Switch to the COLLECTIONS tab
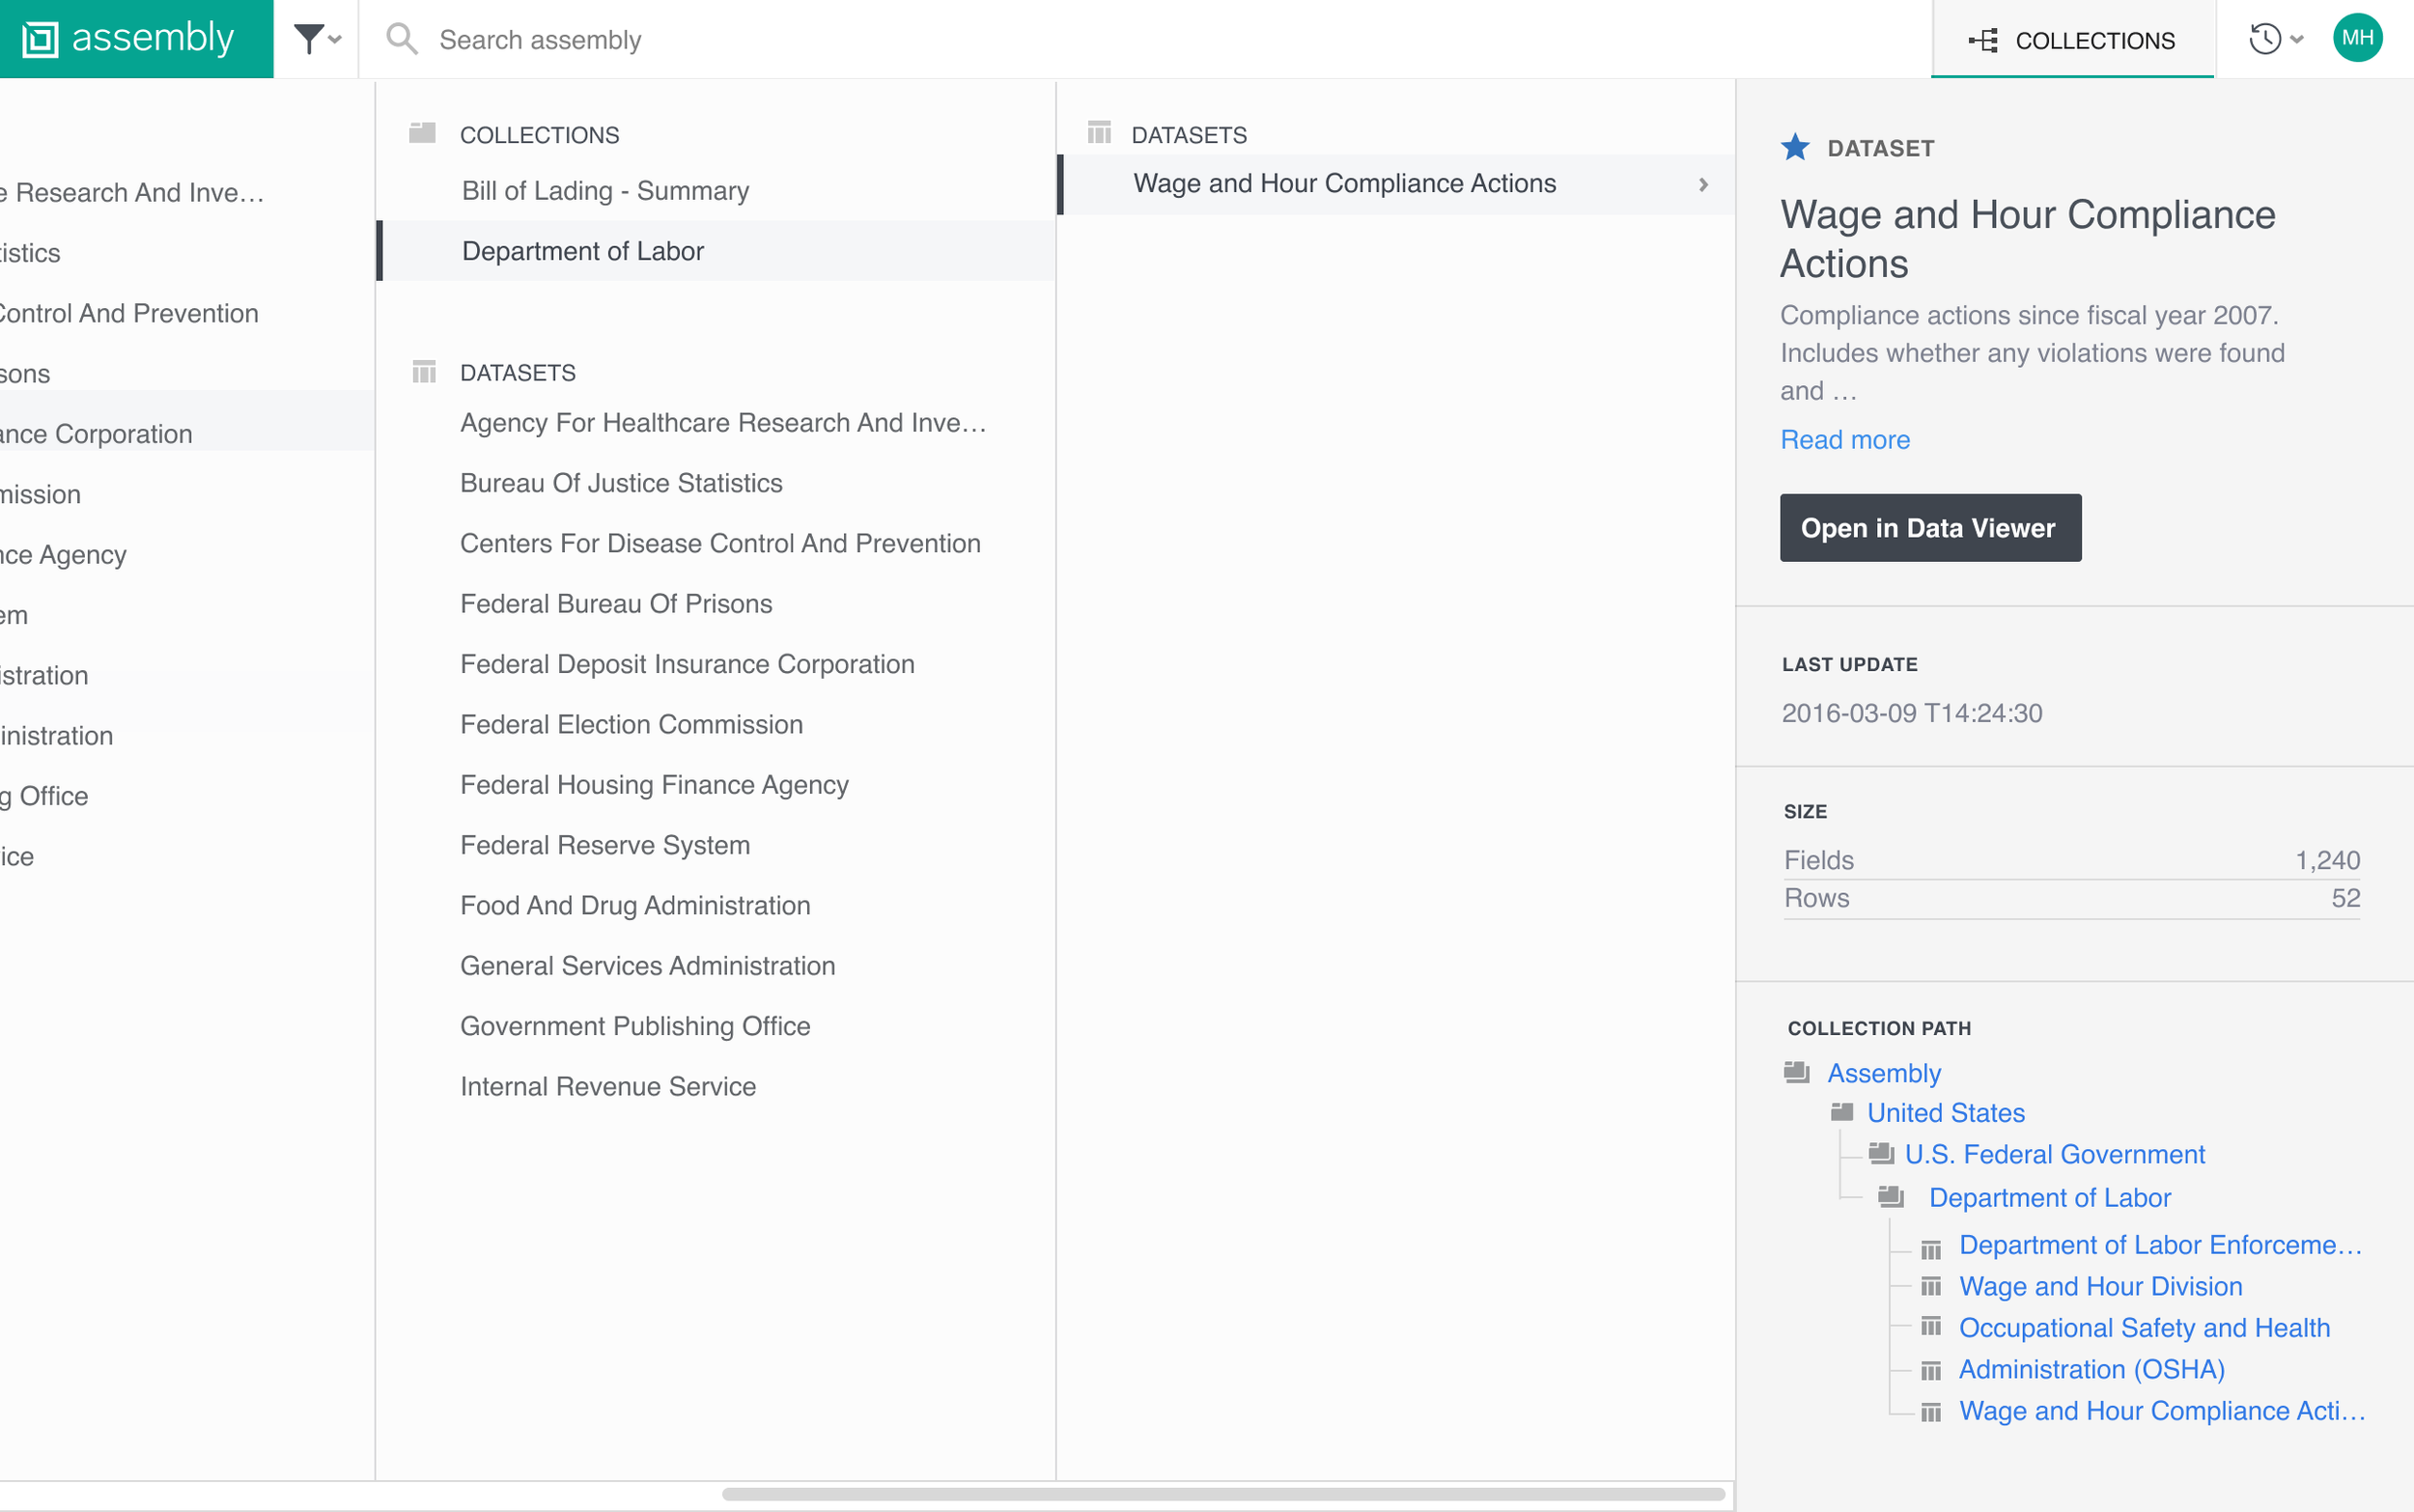 [x=2072, y=40]
